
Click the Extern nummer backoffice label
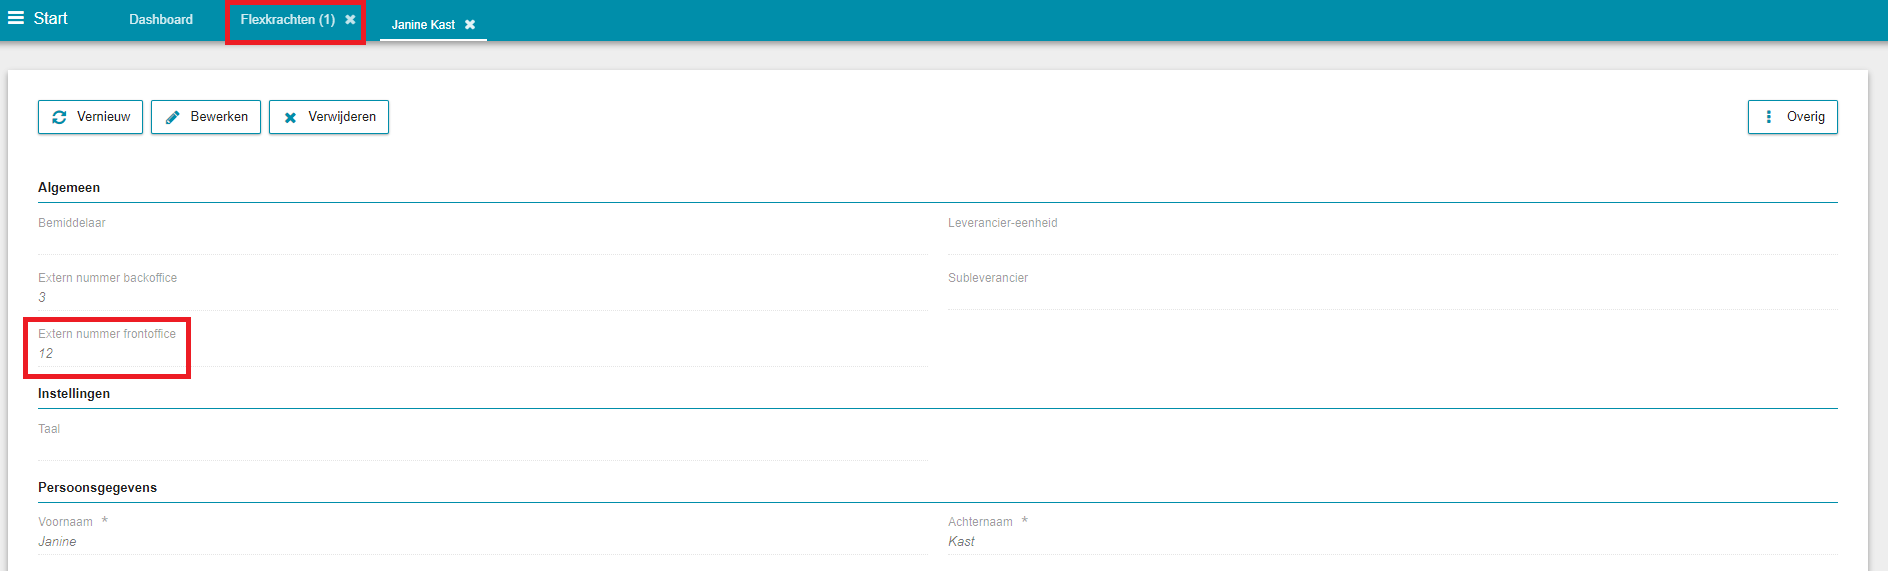(108, 278)
